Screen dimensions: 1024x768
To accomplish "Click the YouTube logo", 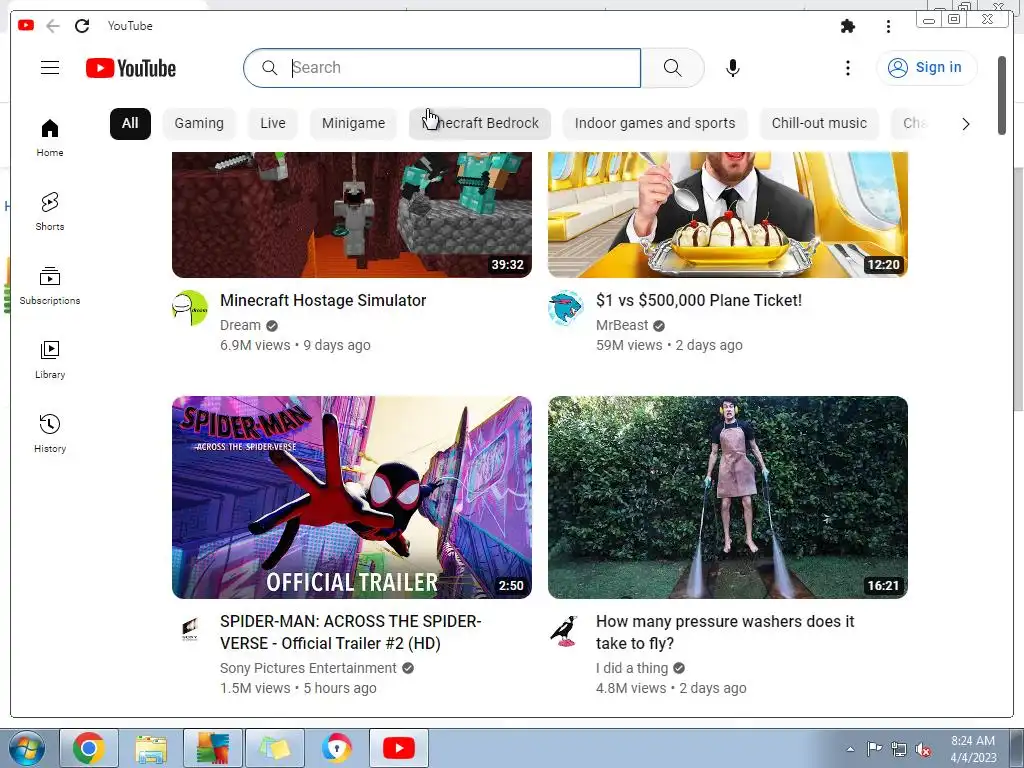I will coord(131,68).
